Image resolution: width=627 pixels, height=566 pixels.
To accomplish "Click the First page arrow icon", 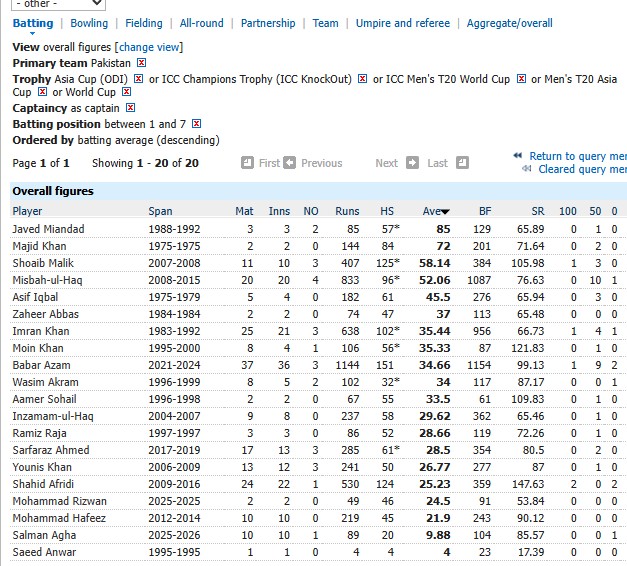I will tap(247, 163).
